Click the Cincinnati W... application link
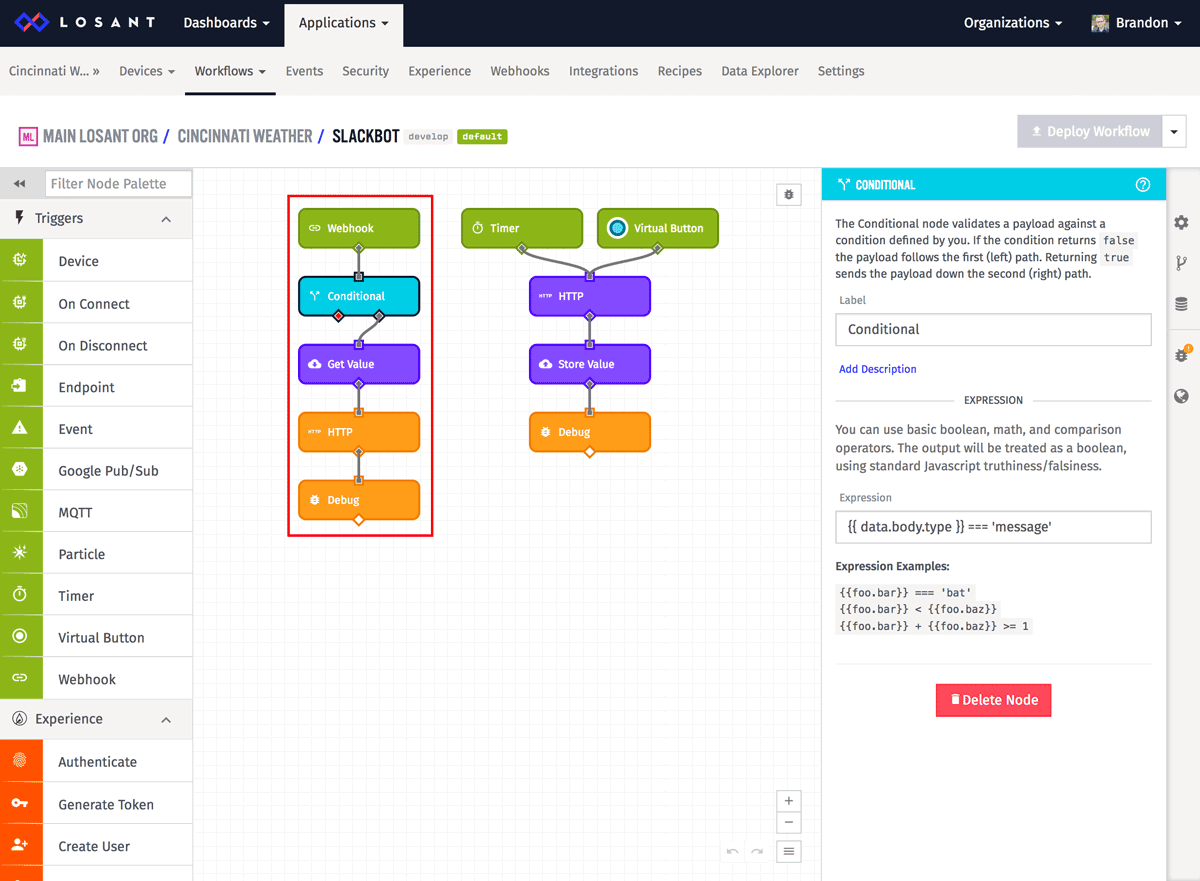1200x881 pixels. point(54,71)
